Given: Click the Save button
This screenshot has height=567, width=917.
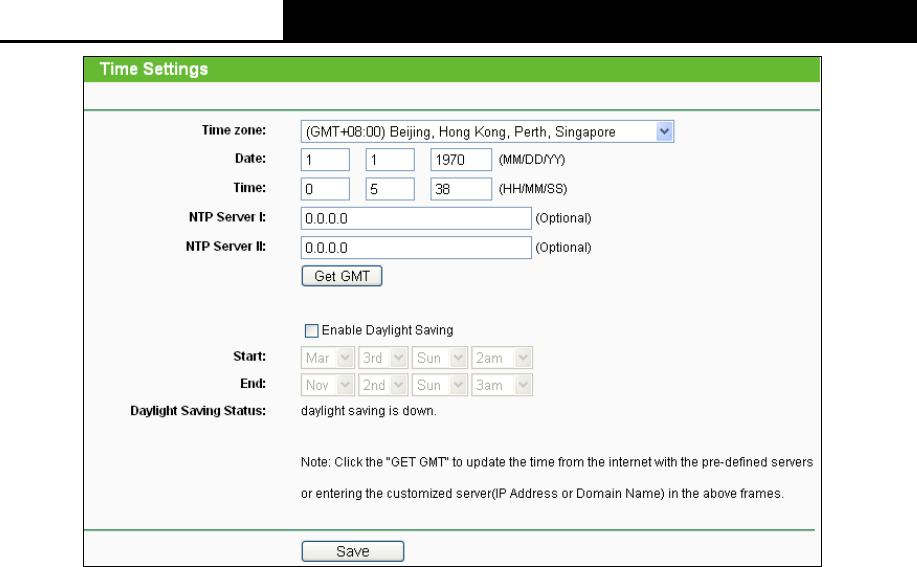Looking at the screenshot, I should pyautogui.click(x=353, y=551).
